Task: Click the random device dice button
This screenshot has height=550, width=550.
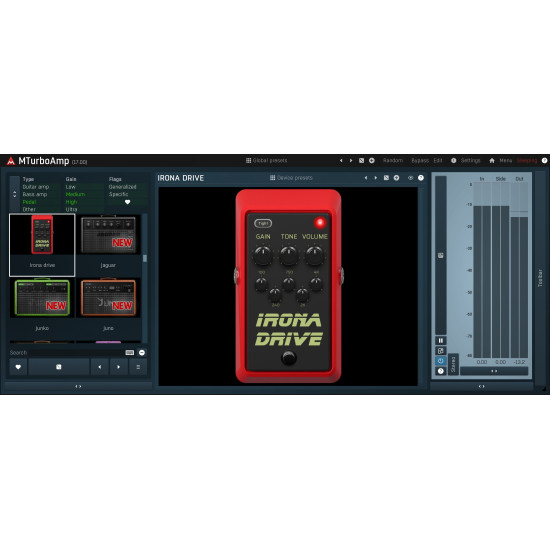Action: [x=59, y=367]
